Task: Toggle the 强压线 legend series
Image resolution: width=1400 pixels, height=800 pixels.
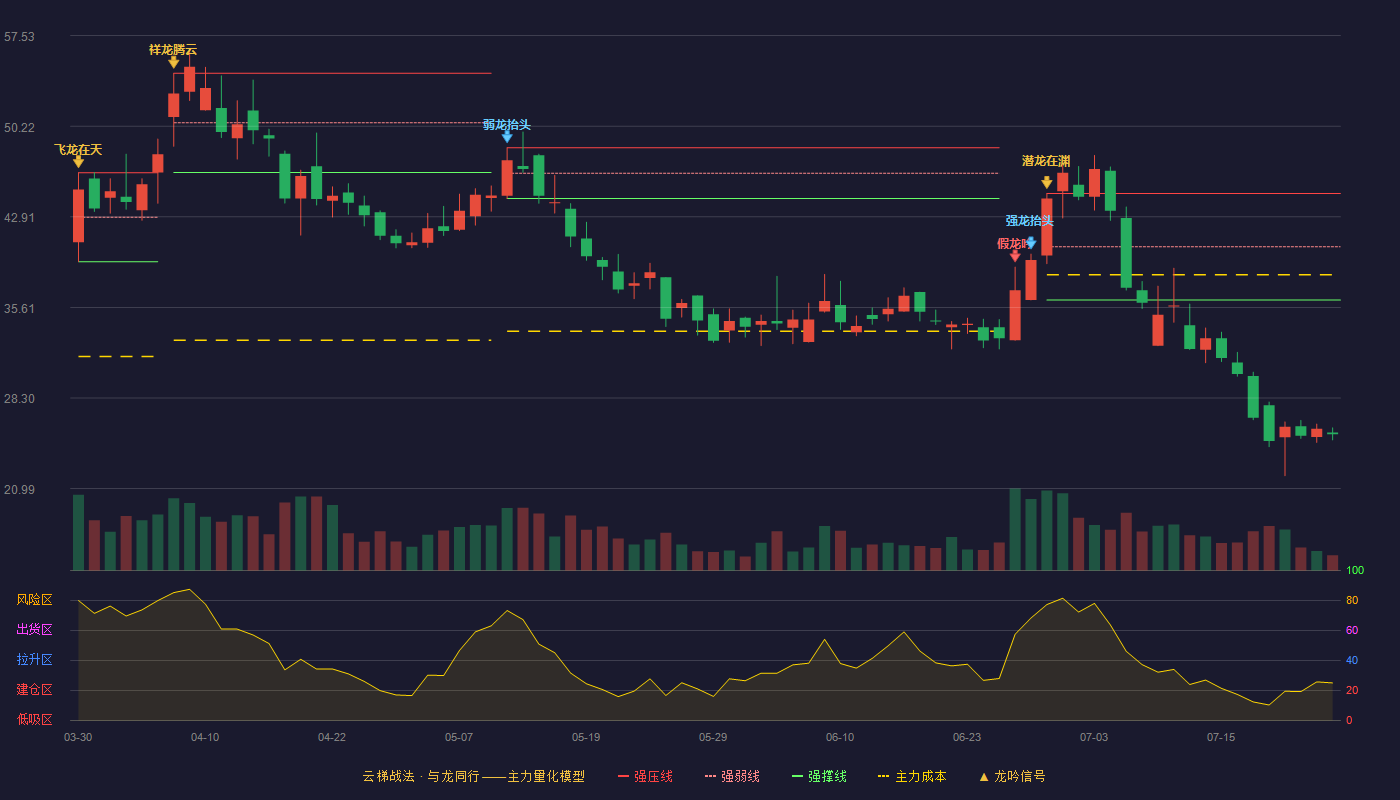Action: point(645,776)
